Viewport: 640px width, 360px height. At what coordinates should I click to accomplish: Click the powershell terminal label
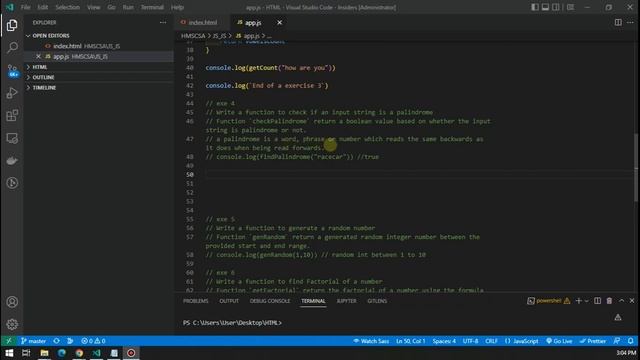[549, 301]
